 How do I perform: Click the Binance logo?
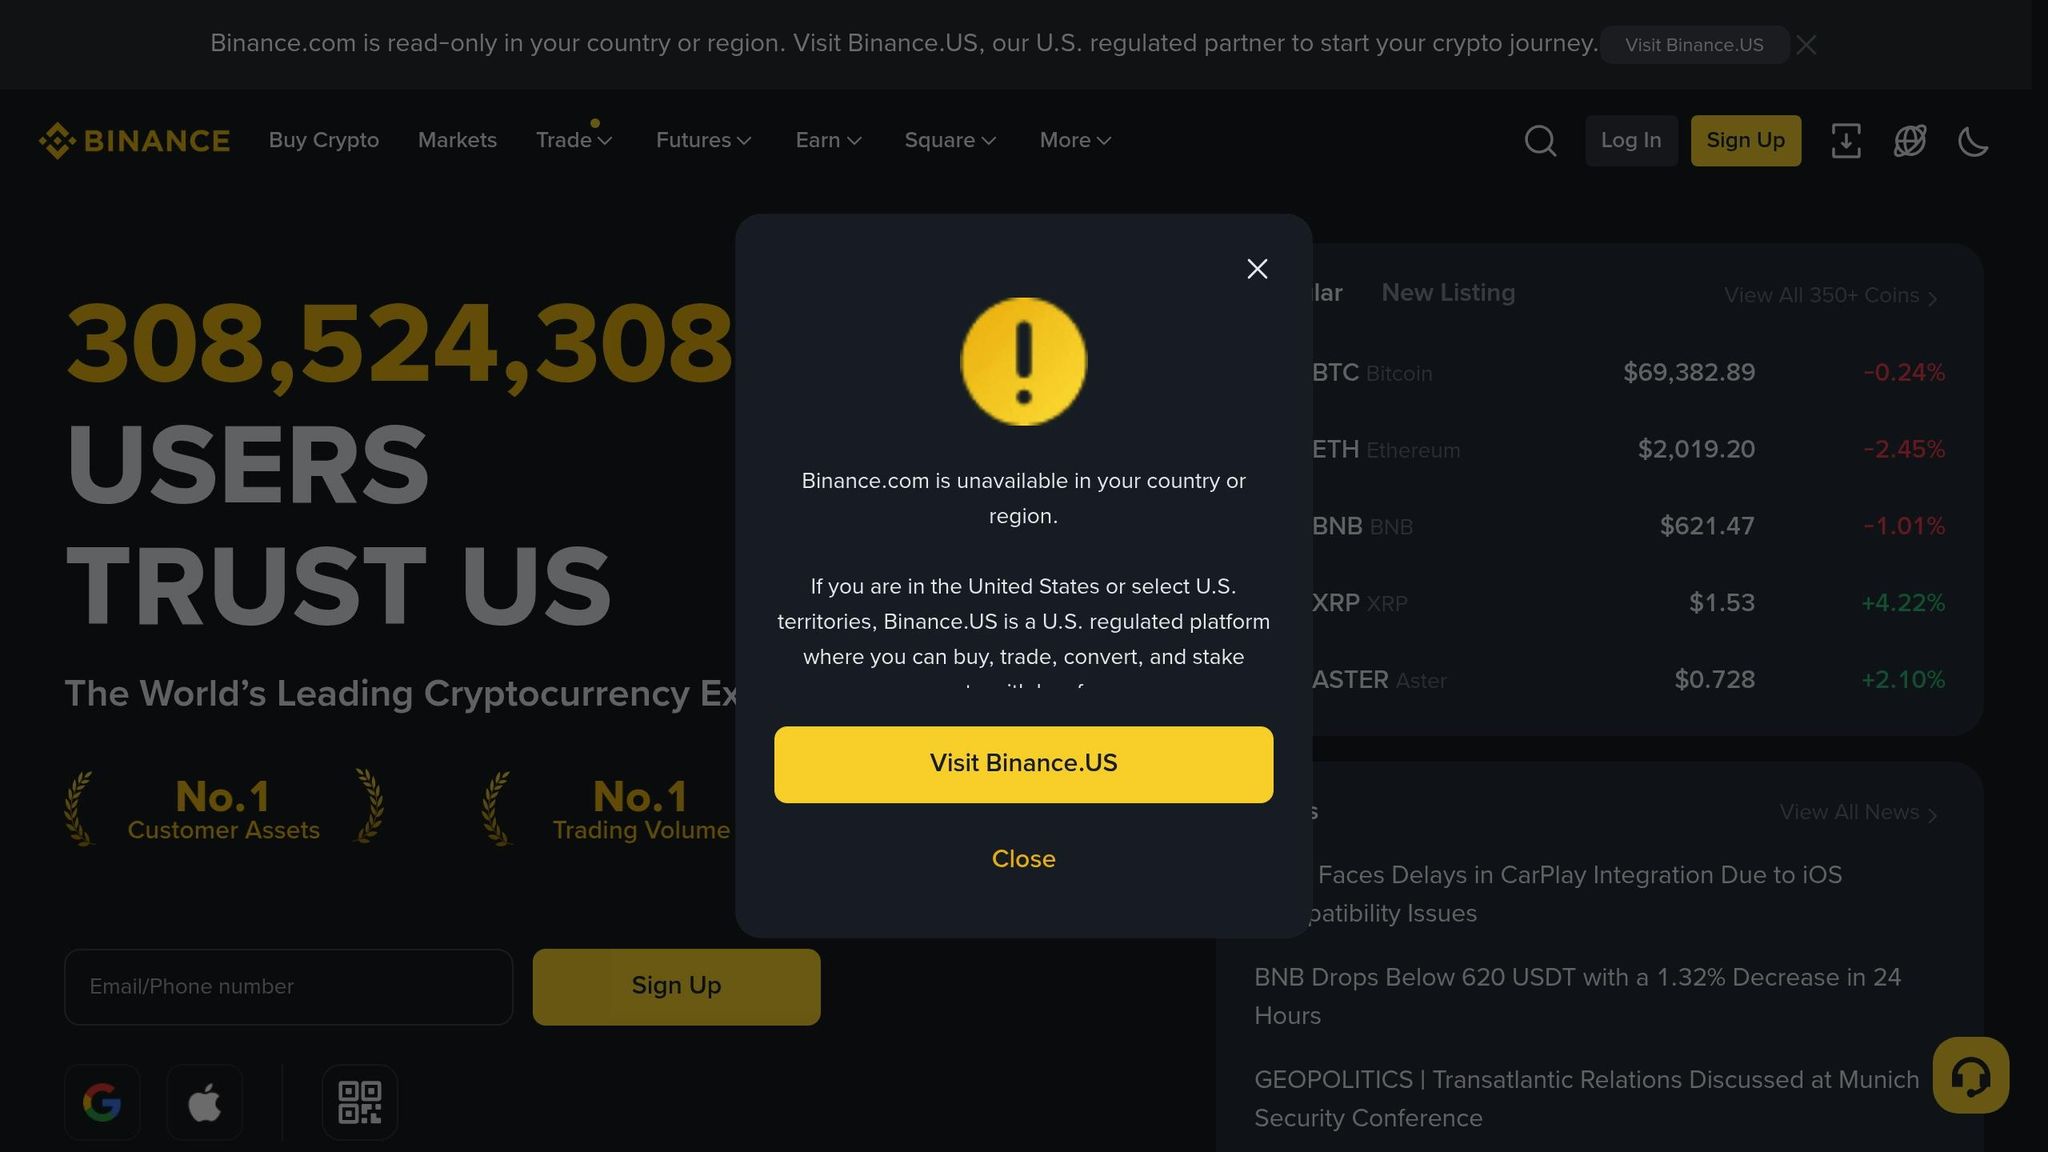(x=134, y=140)
